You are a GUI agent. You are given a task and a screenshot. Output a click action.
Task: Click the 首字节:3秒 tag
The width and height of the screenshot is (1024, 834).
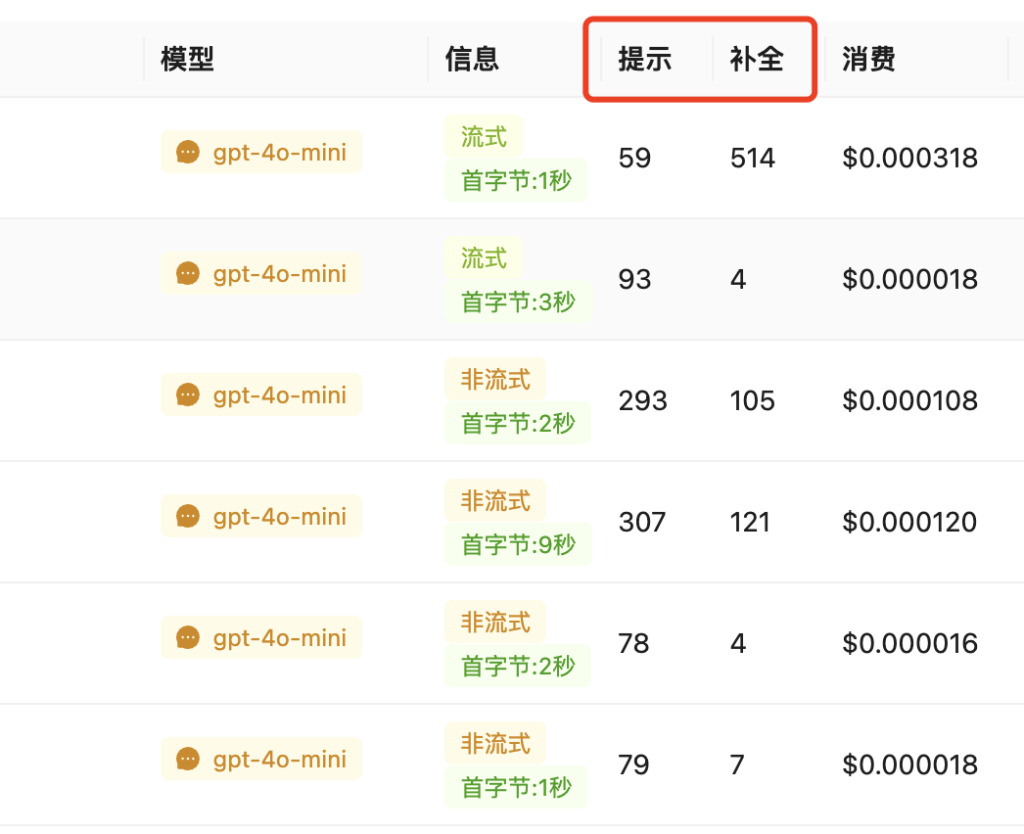pos(518,301)
